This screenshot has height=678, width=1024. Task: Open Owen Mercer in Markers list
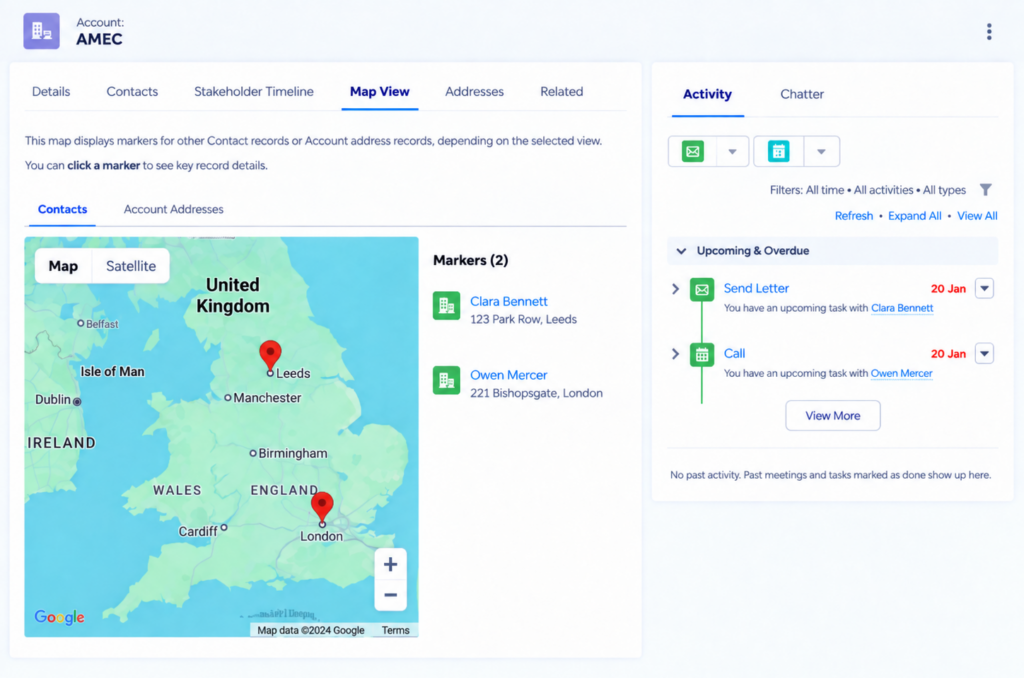tap(509, 375)
